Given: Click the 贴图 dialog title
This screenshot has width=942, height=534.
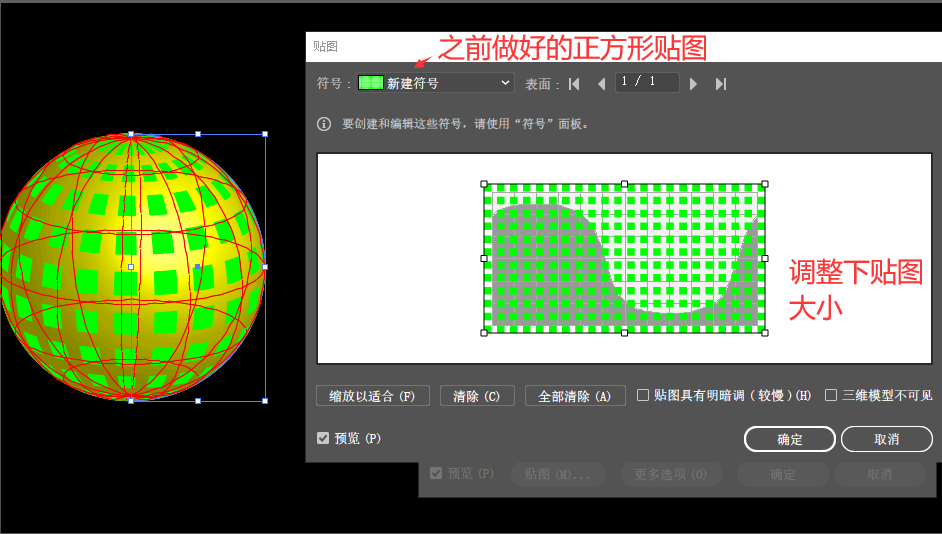Looking at the screenshot, I should (325, 46).
